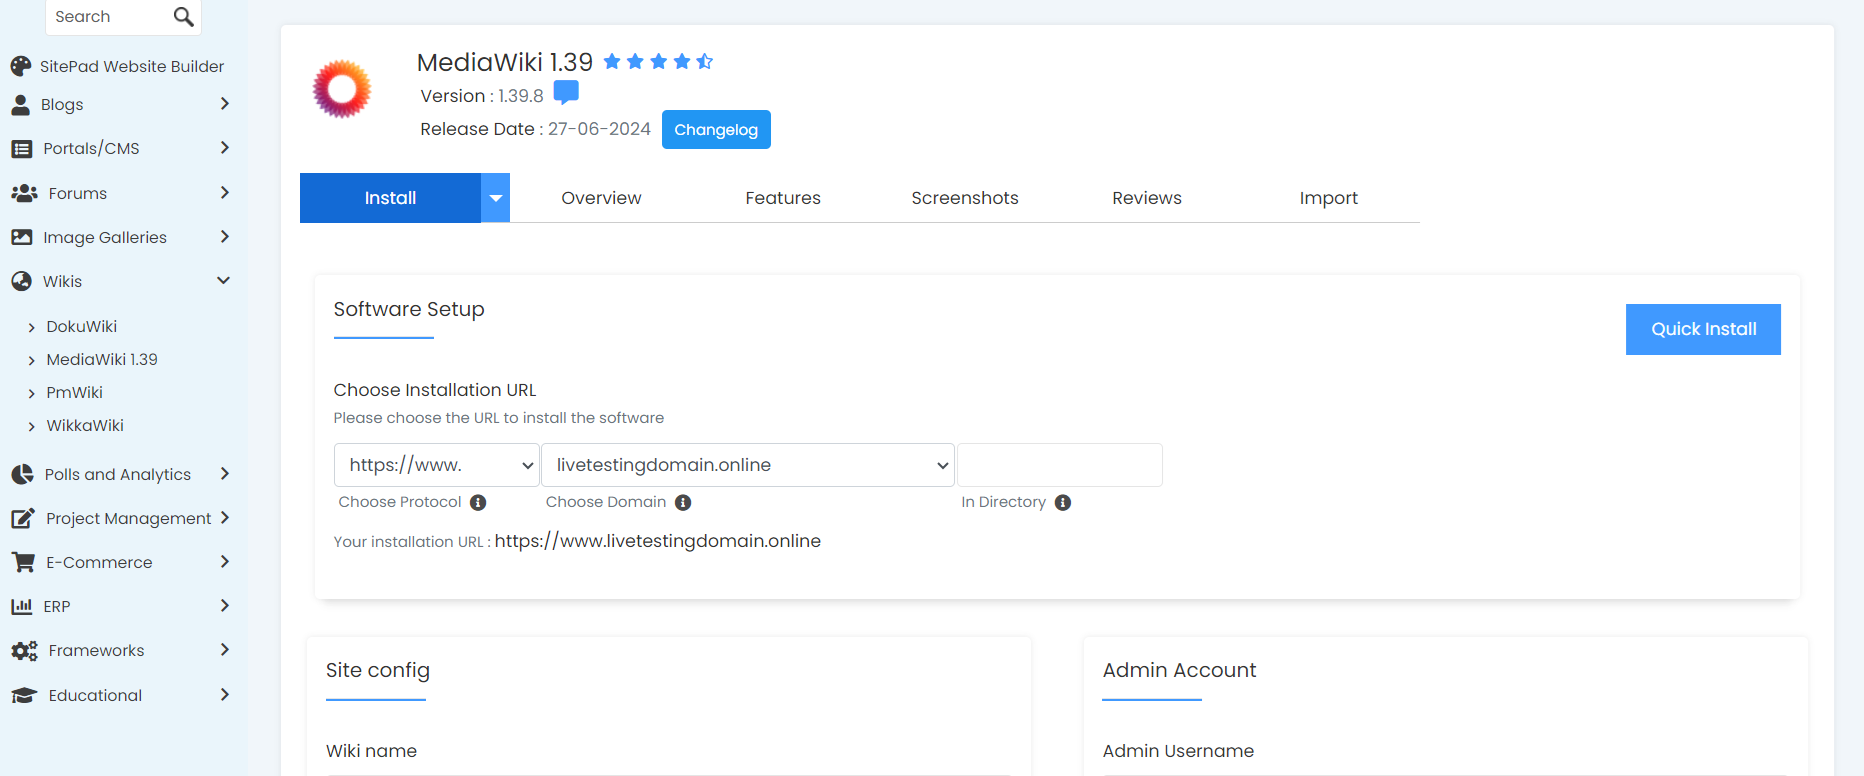Expand the Forums category chevron
The height and width of the screenshot is (776, 1864).
point(225,193)
